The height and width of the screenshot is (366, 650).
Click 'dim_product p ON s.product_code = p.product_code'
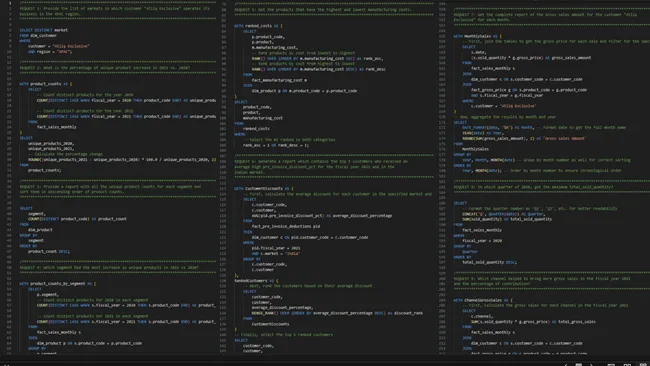click(89, 343)
